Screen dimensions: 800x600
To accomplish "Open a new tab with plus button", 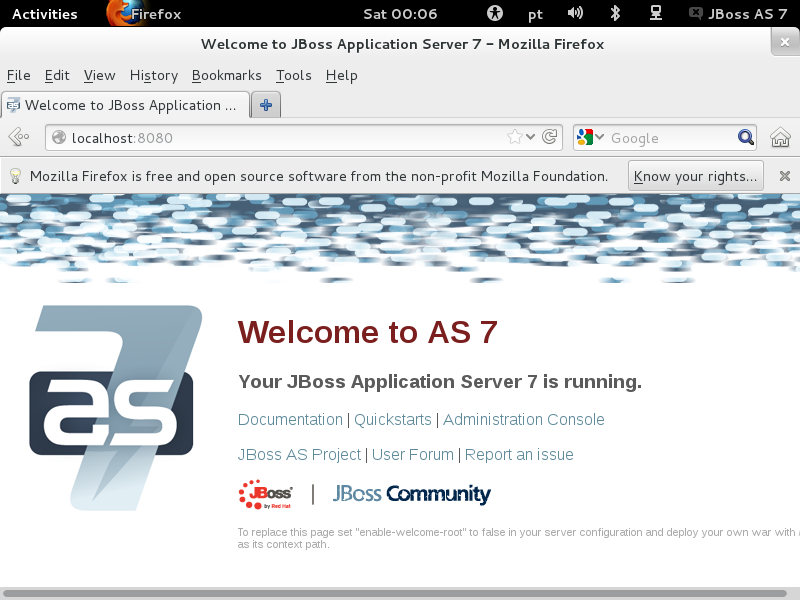I will click(266, 105).
